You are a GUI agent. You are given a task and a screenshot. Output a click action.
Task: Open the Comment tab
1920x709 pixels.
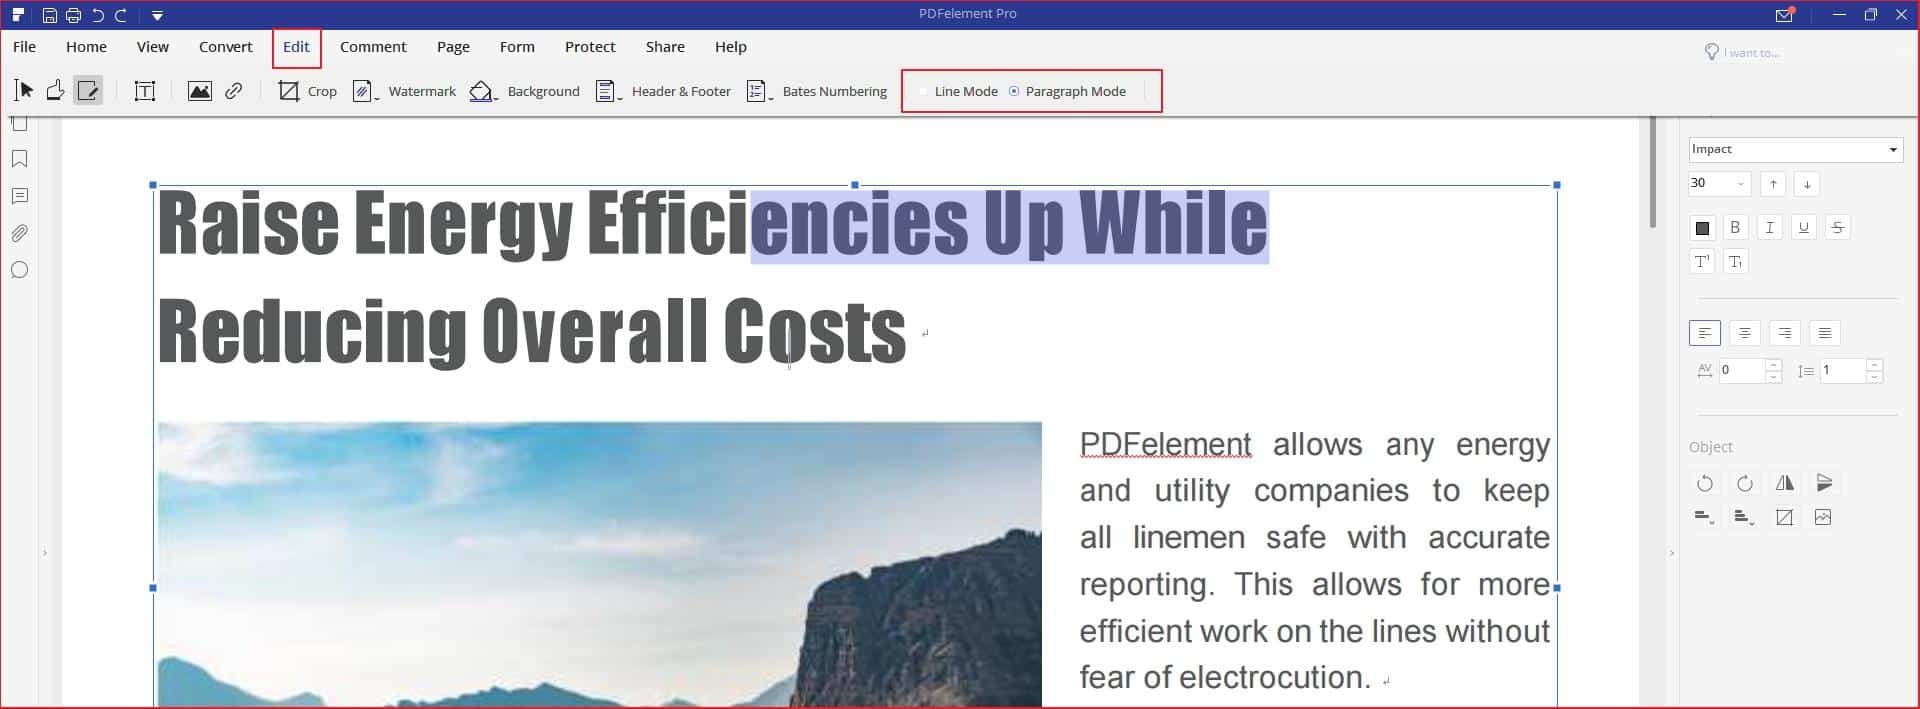click(373, 47)
